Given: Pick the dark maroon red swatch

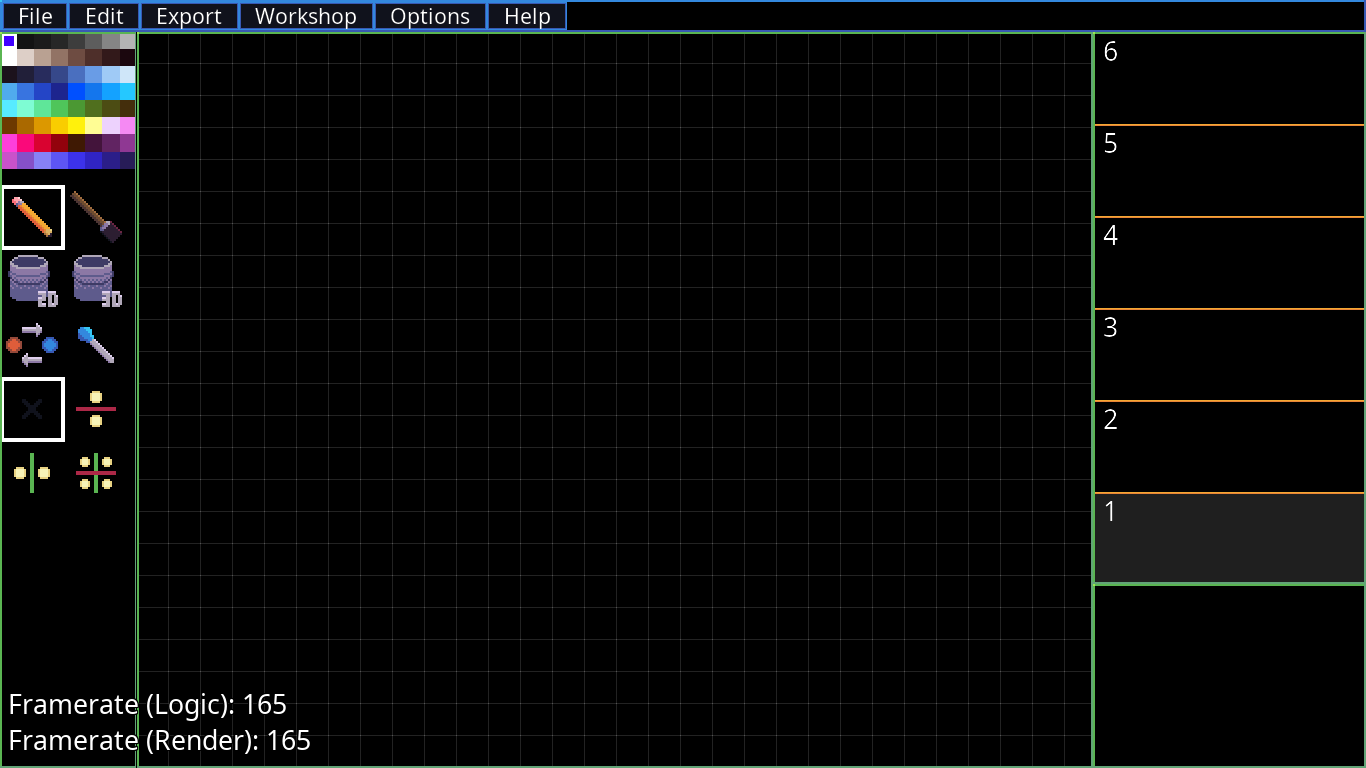Looking at the screenshot, I should (x=59, y=142).
